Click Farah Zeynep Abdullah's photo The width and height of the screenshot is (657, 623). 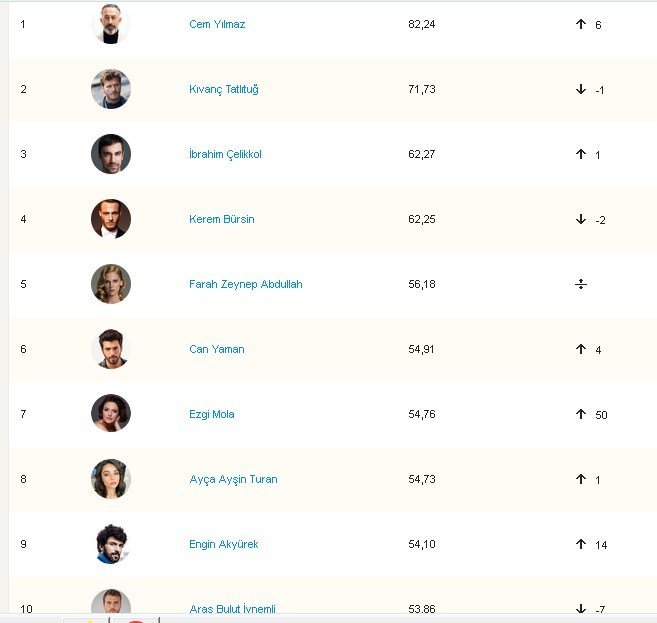110,284
